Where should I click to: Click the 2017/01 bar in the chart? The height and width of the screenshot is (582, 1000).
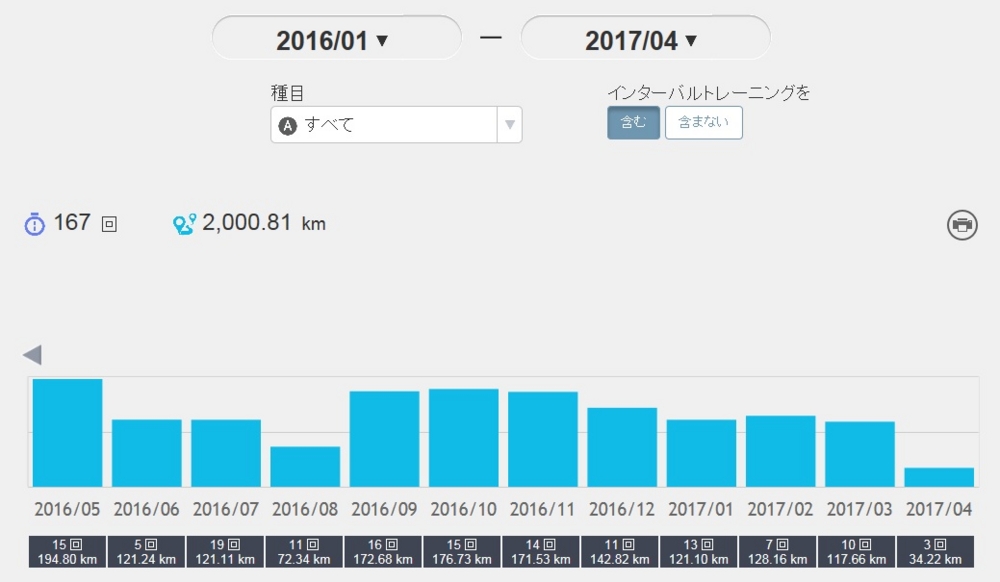point(702,453)
